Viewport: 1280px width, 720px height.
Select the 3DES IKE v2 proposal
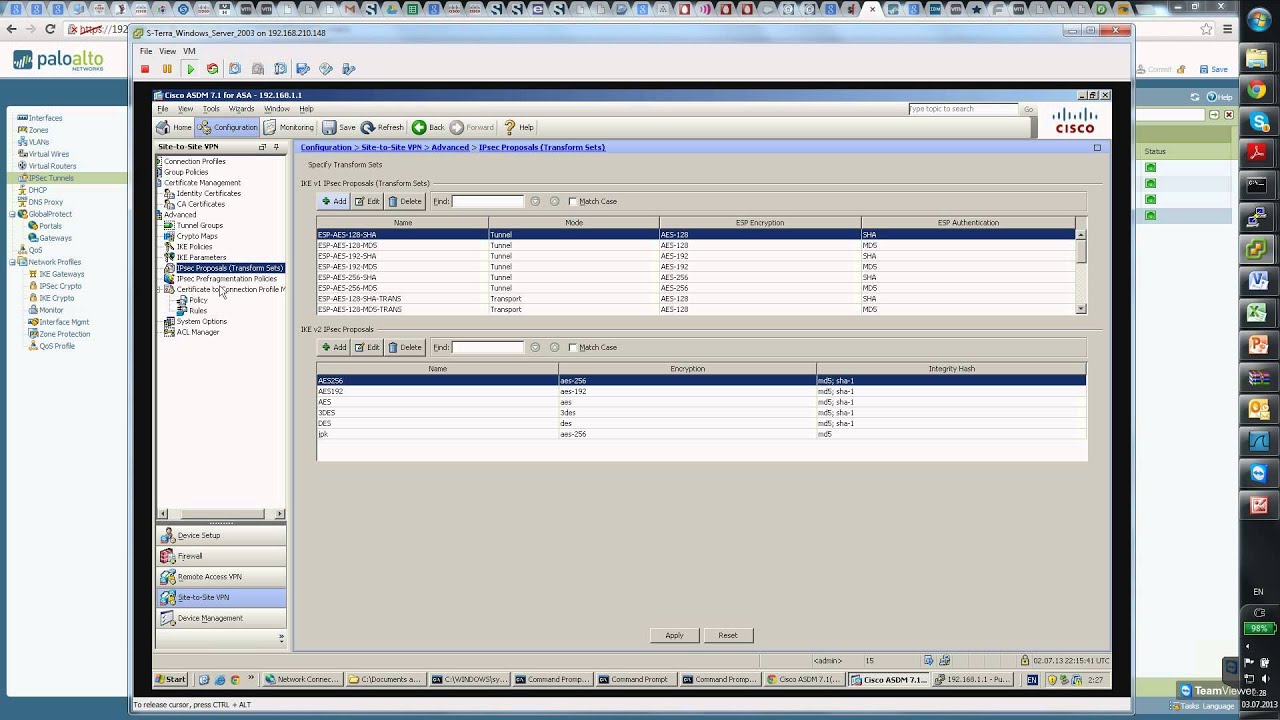pos(701,413)
